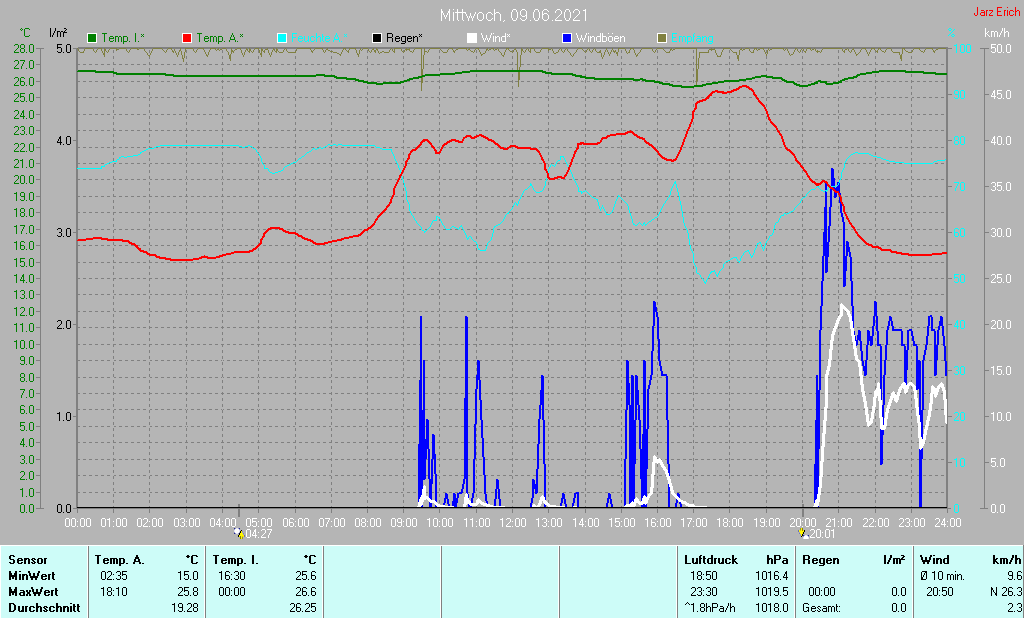The image size is (1024, 618).
Task: Click the green Temp. I. legend swatch
Action: 92,38
